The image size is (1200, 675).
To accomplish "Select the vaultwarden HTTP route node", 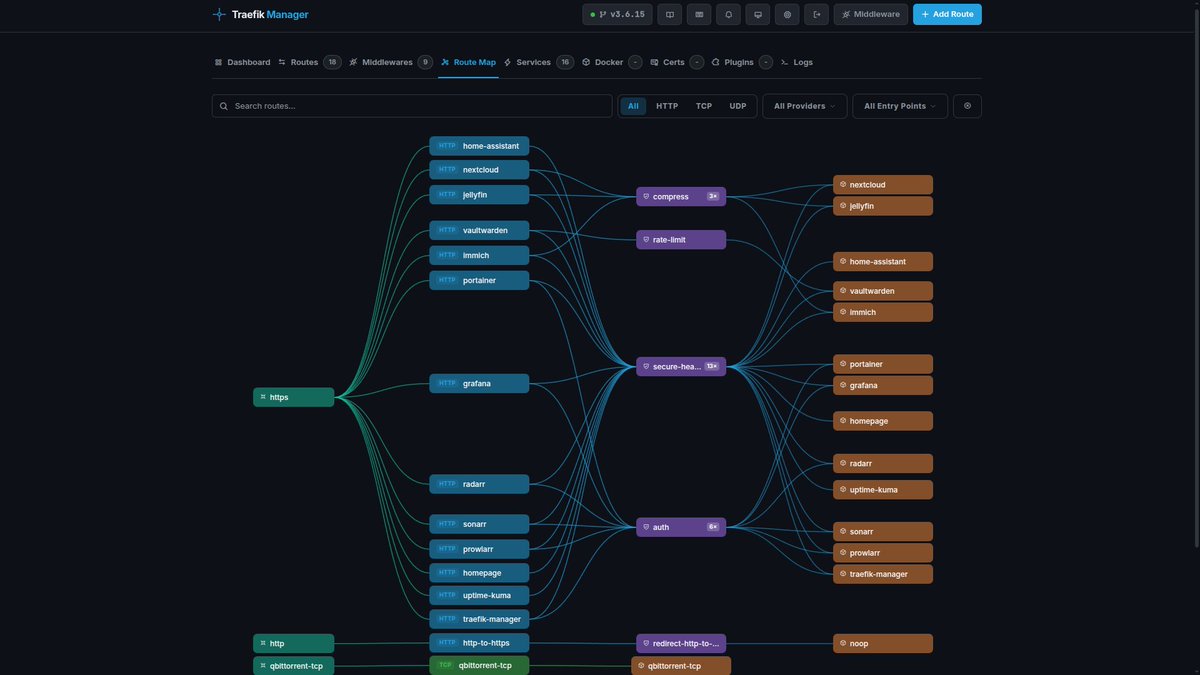I will [x=479, y=231].
